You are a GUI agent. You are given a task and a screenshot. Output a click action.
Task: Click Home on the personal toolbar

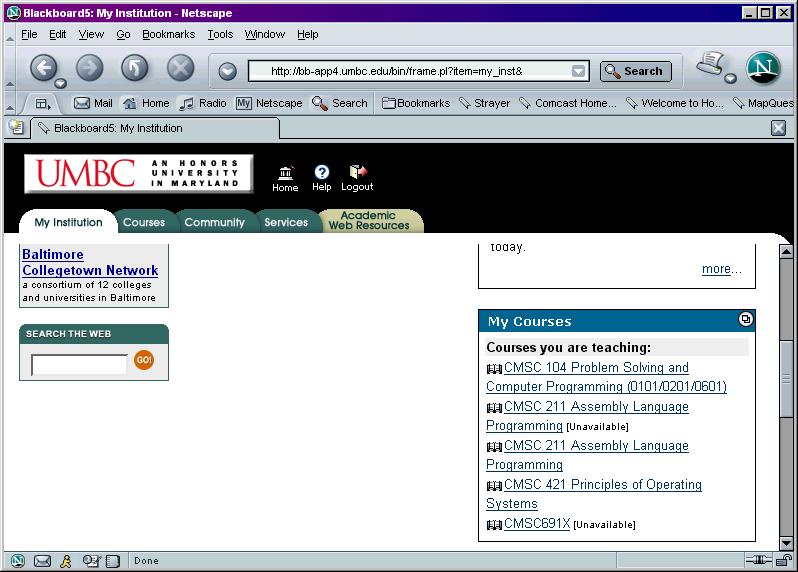tap(146, 103)
